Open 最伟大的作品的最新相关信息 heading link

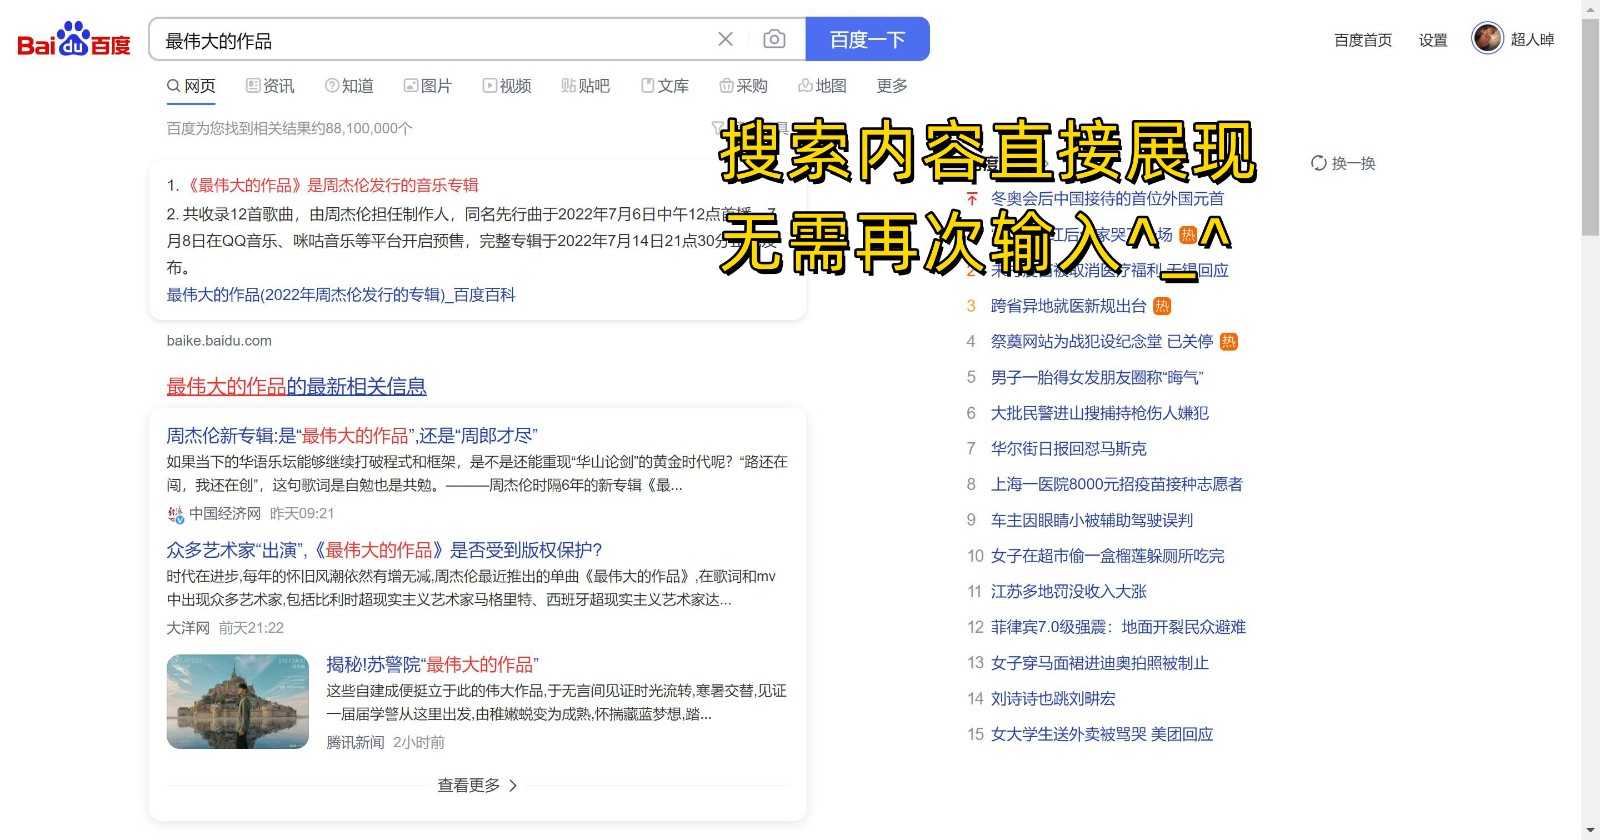point(296,386)
